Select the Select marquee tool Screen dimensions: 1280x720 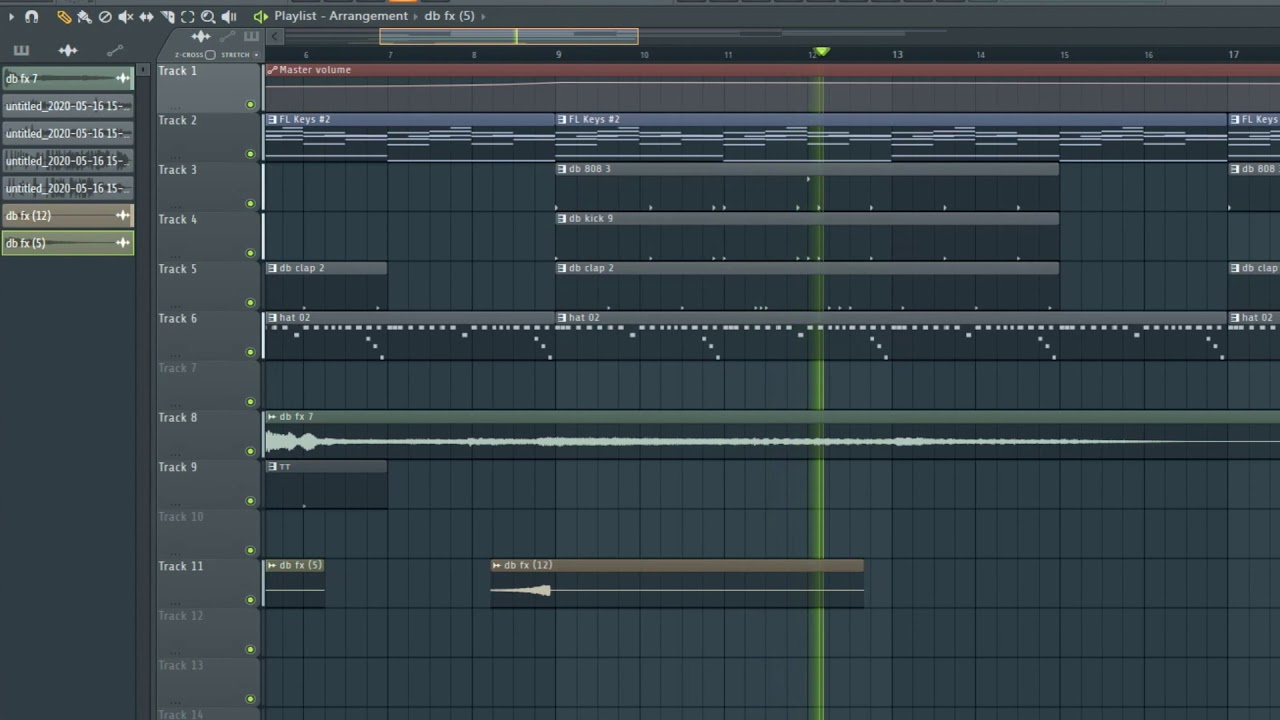pyautogui.click(x=187, y=16)
